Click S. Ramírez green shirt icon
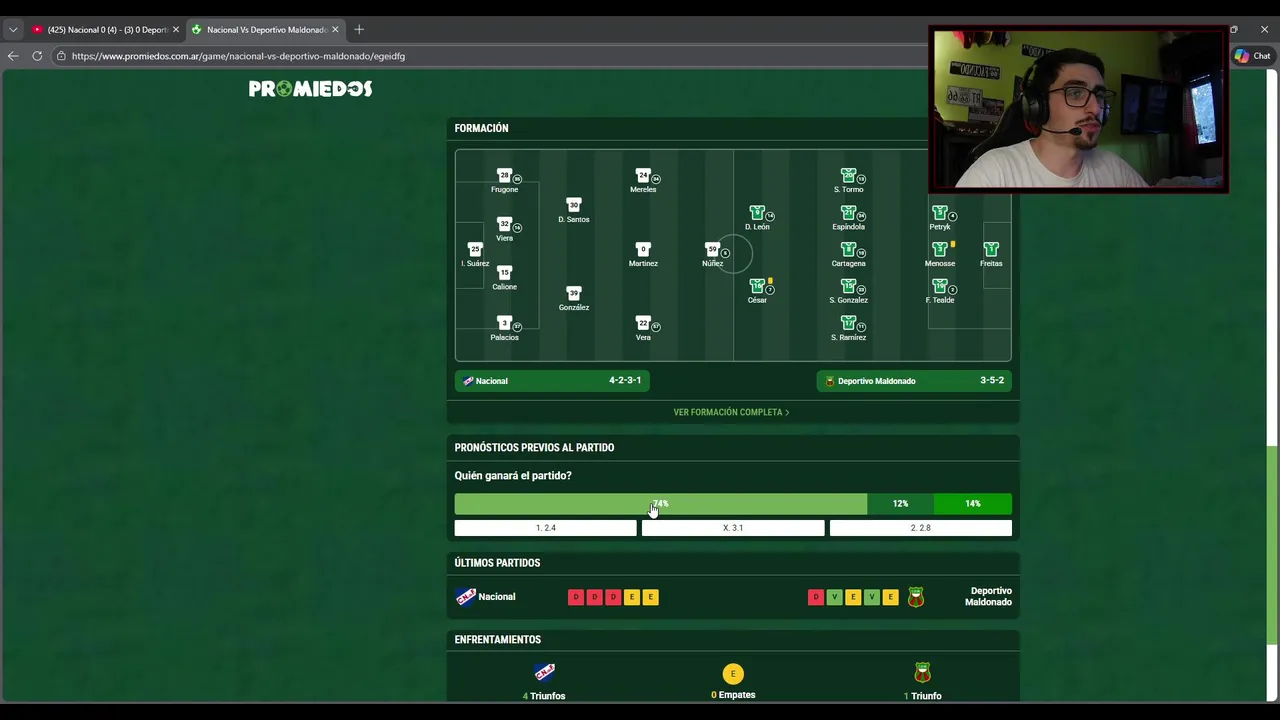Viewport: 1280px width, 720px height. pos(848,324)
